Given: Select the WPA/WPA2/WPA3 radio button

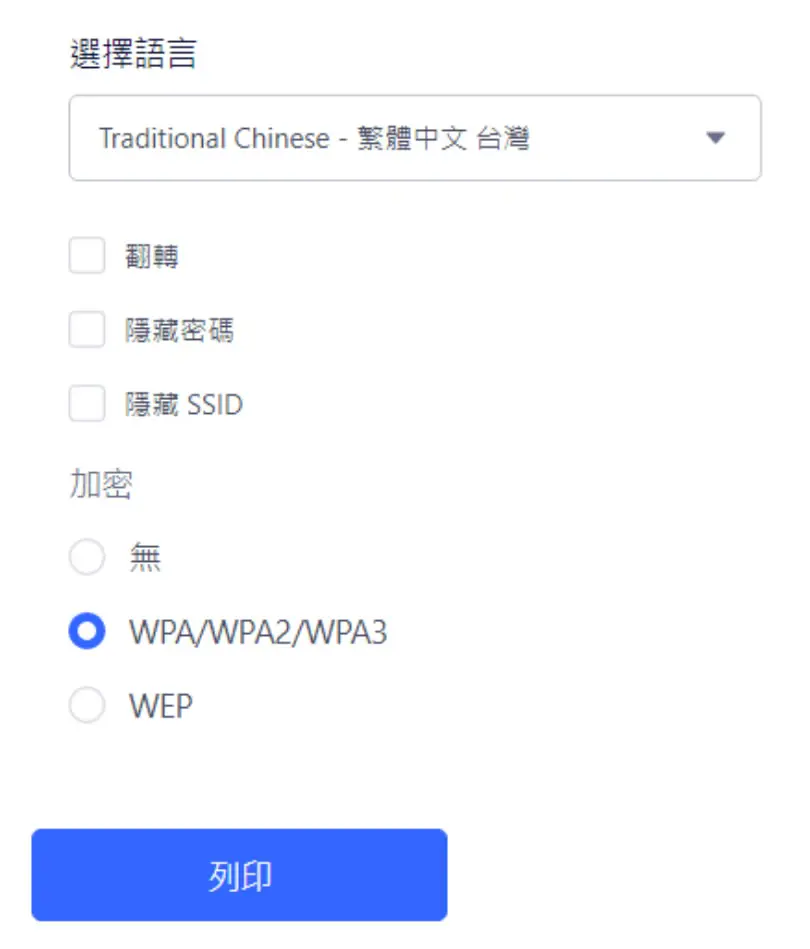Looking at the screenshot, I should (x=87, y=631).
